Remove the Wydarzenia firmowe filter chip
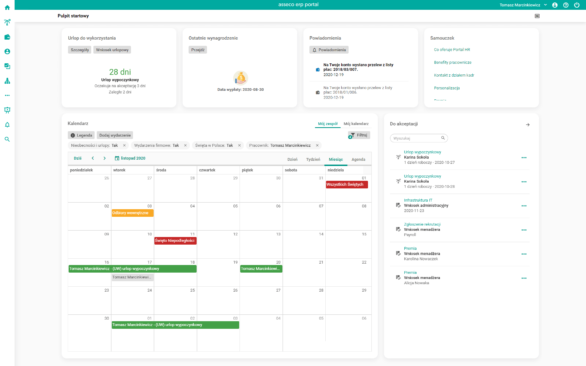 (185, 145)
